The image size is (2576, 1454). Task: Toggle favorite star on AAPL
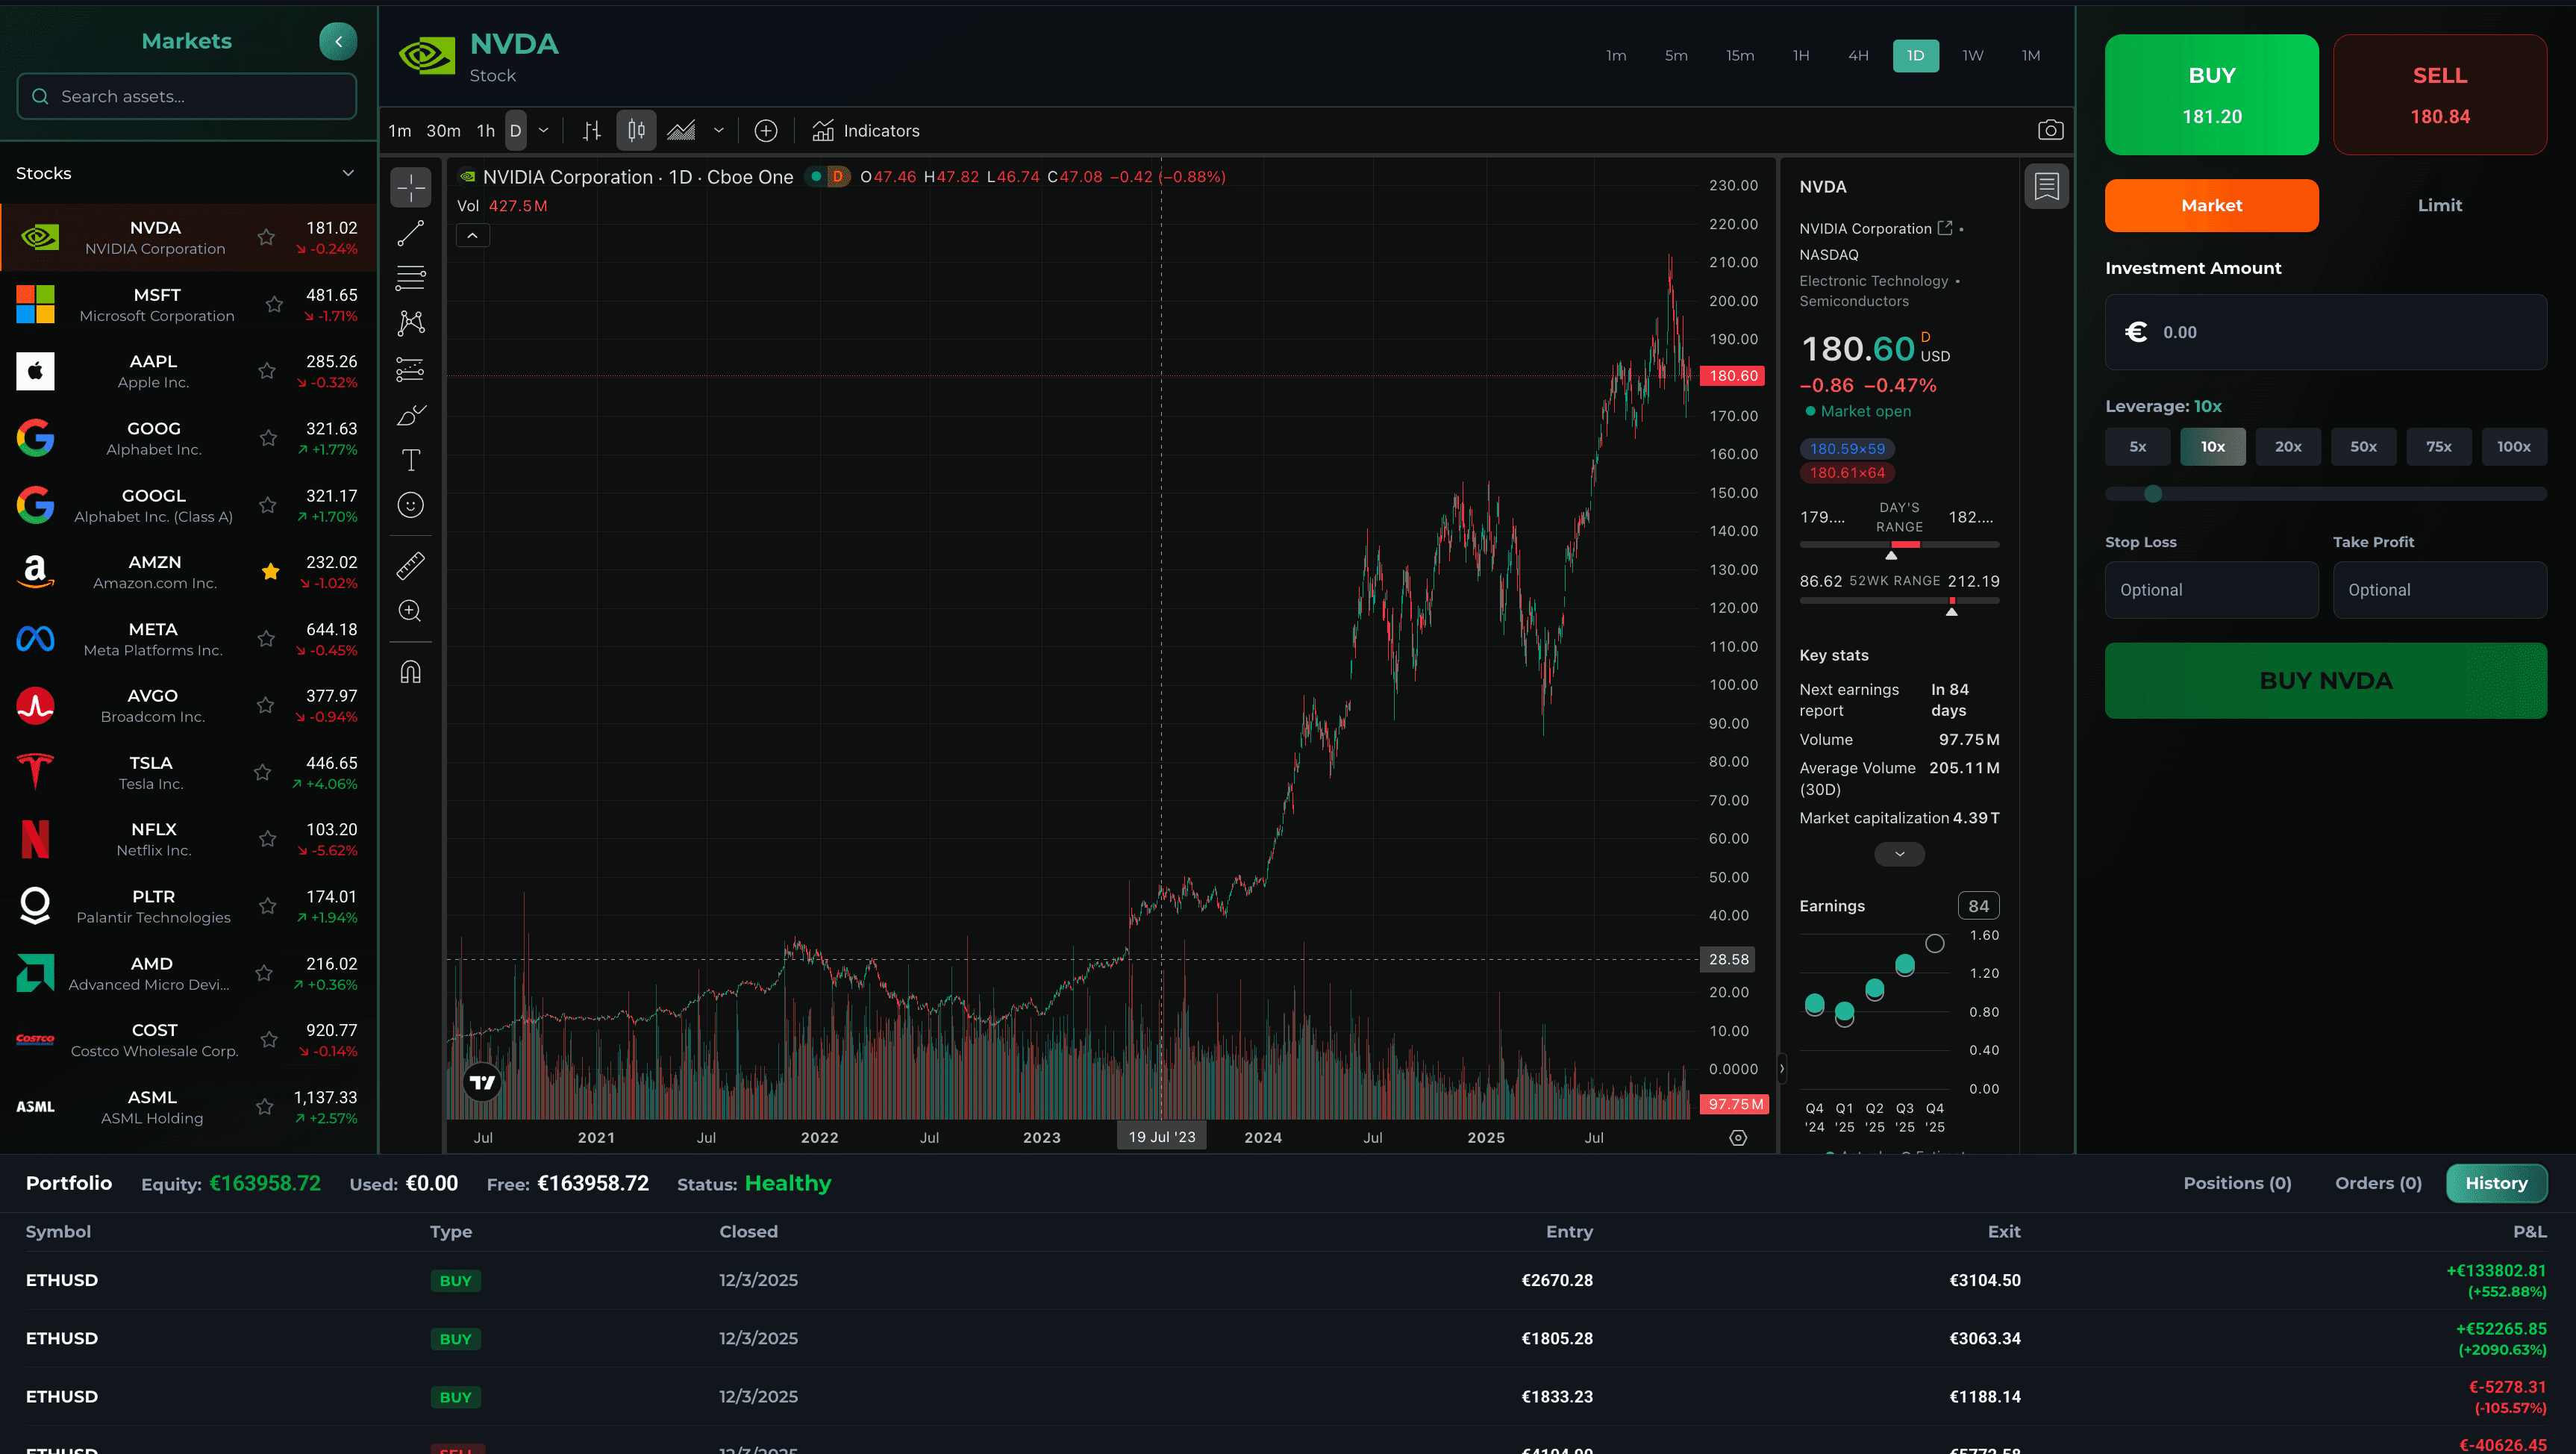click(266, 371)
